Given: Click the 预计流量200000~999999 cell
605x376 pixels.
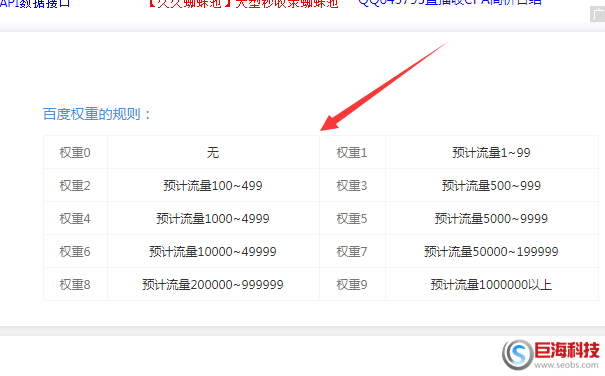Looking at the screenshot, I should (x=213, y=285).
